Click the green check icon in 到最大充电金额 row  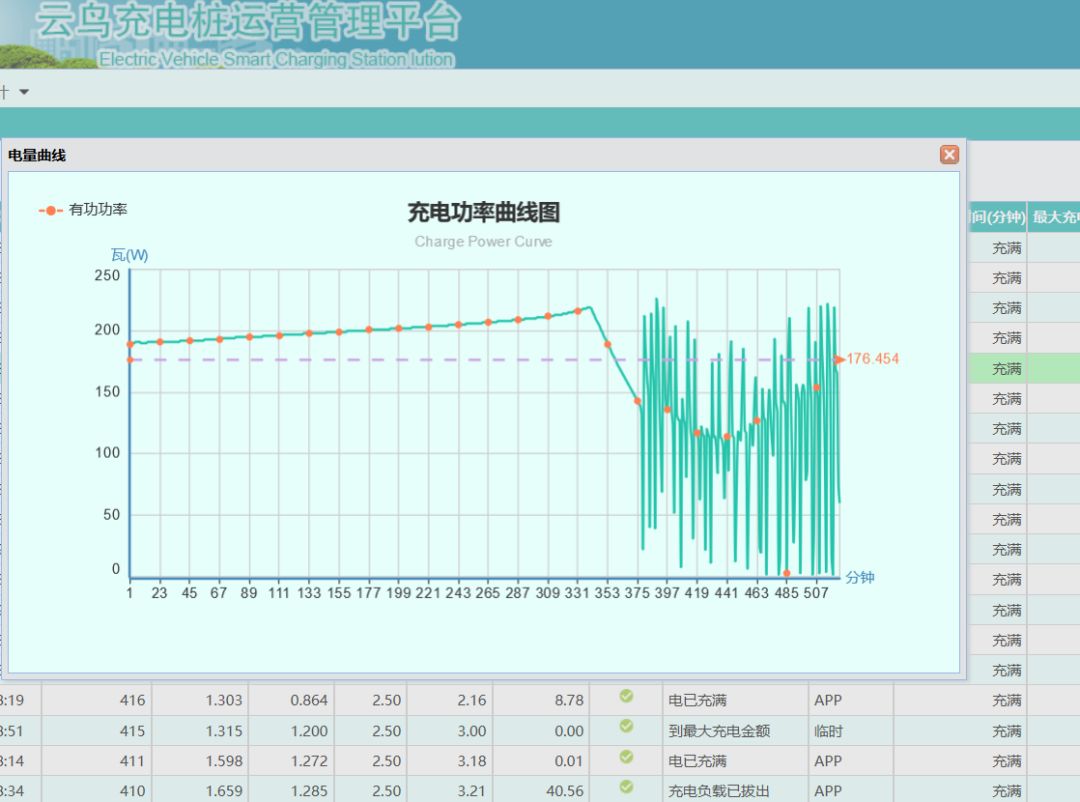(626, 726)
